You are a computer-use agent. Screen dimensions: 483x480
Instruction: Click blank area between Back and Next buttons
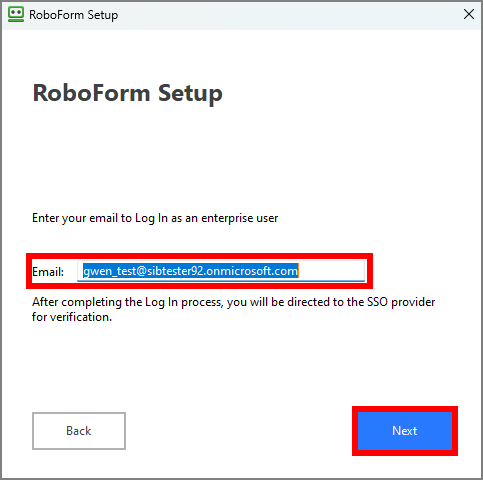tap(238, 431)
